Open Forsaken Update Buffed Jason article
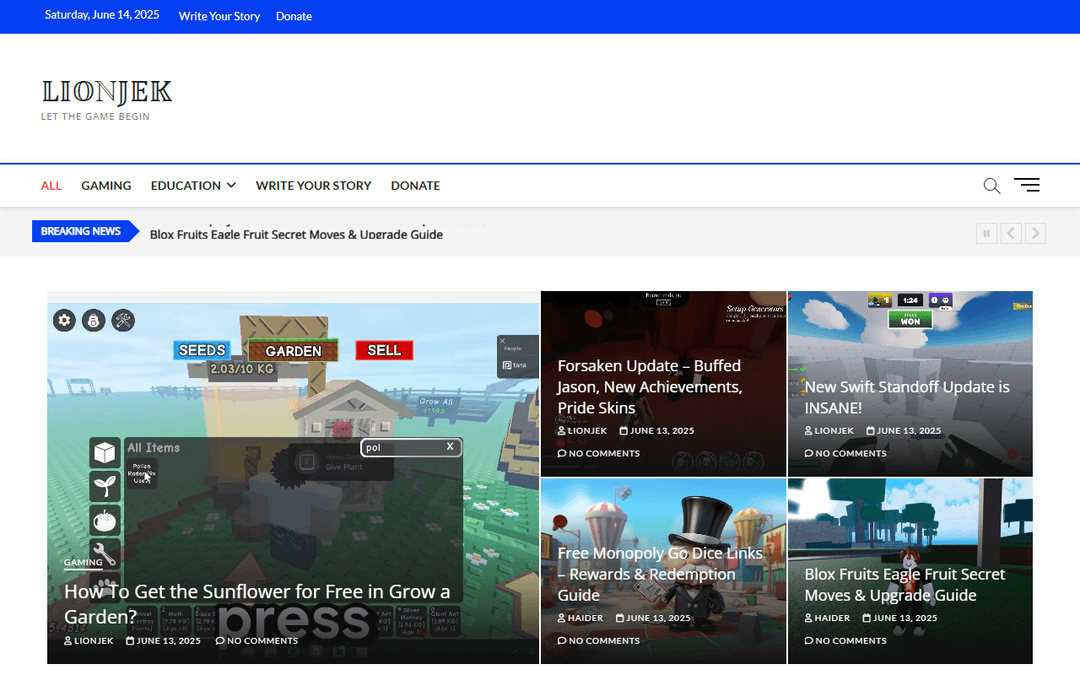 [650, 386]
